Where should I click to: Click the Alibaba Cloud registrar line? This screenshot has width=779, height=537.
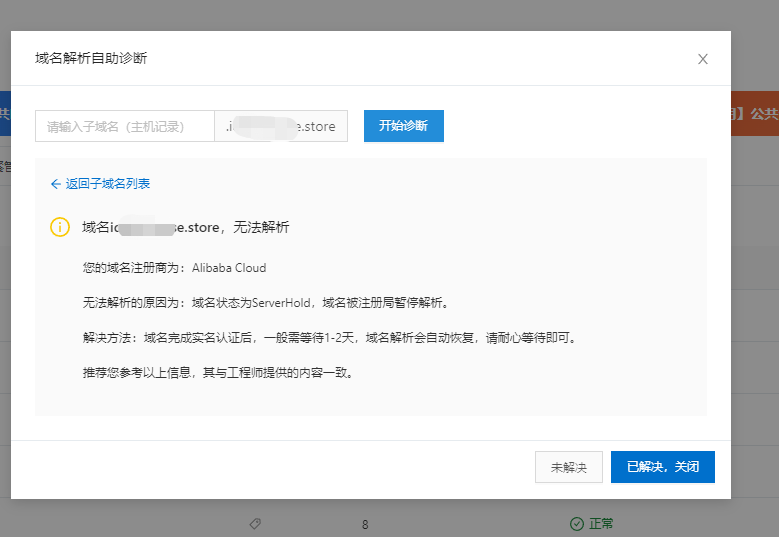tap(174, 268)
